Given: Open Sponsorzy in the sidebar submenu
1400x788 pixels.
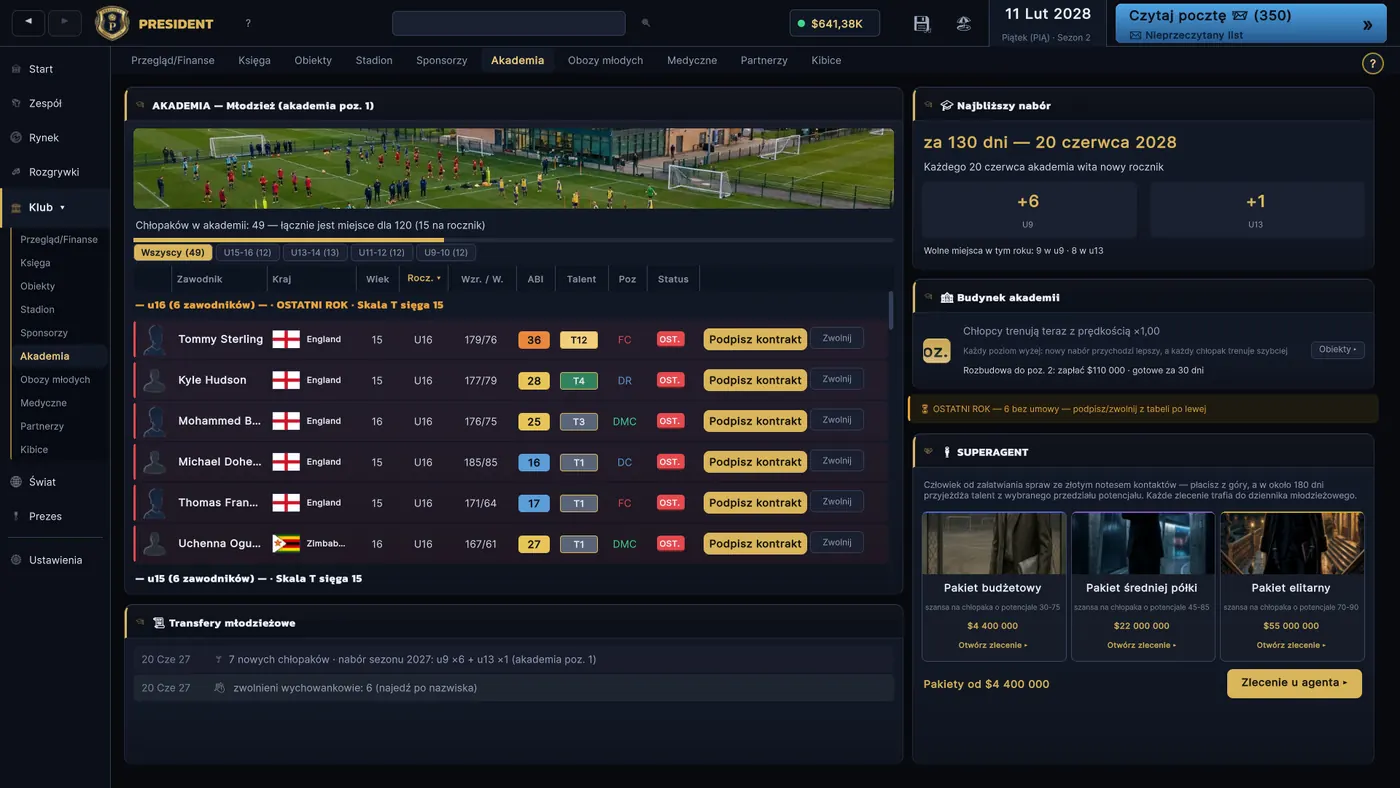Looking at the screenshot, I should 44,333.
